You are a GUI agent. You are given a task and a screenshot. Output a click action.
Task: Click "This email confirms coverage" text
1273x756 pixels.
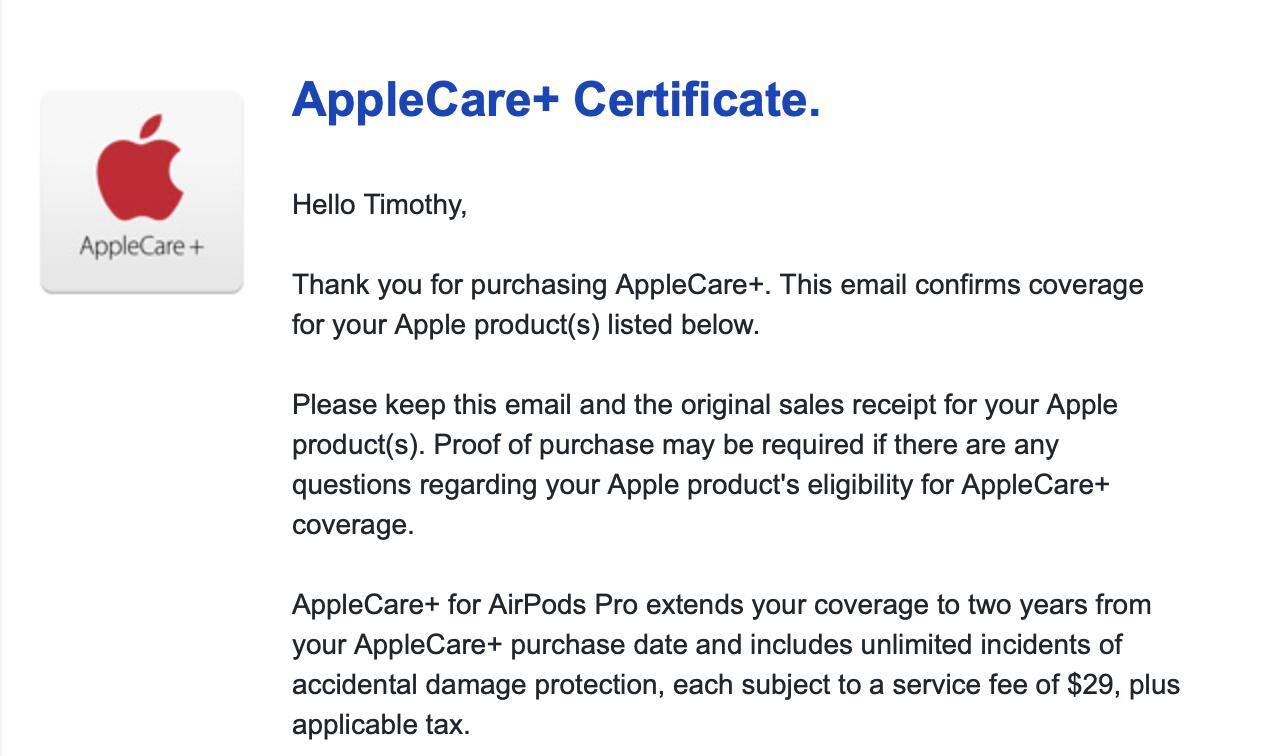961,285
